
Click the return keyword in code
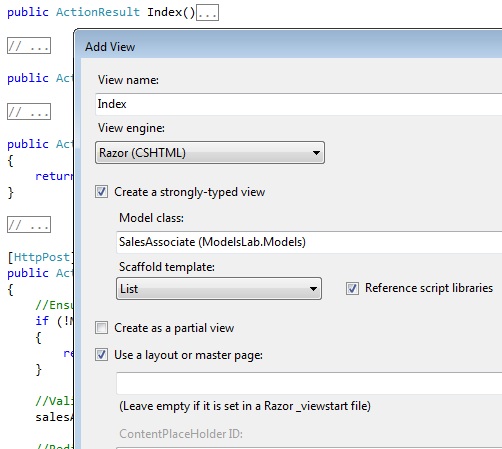(x=54, y=176)
